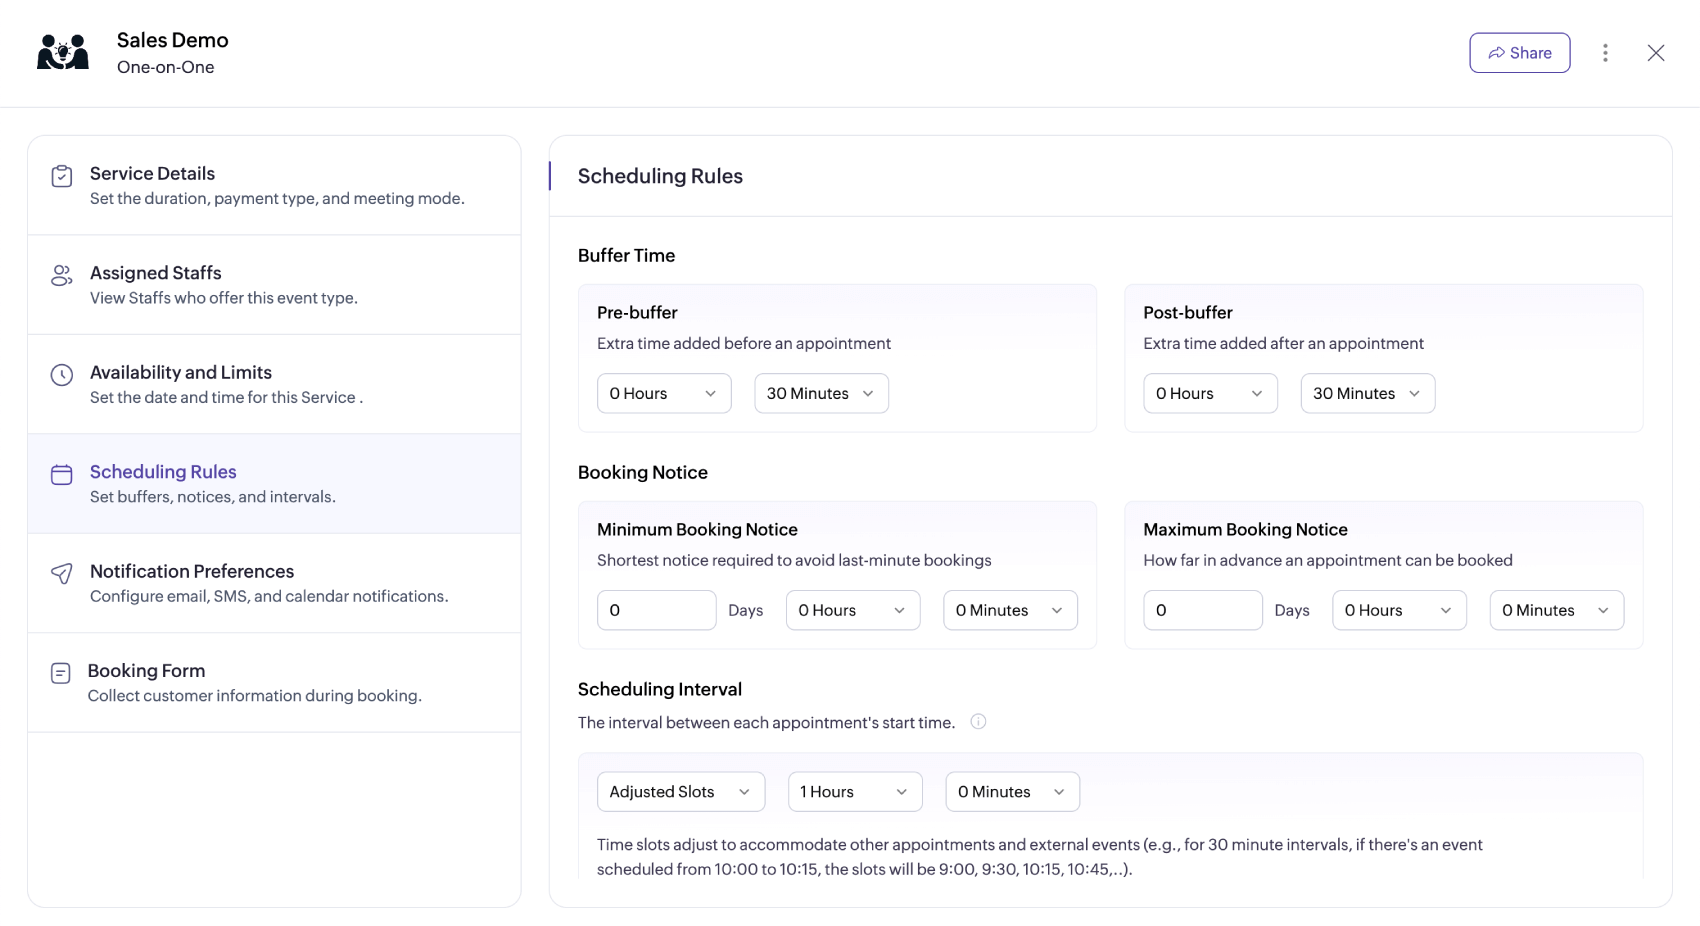The width and height of the screenshot is (1700, 926).
Task: Click the Share button
Action: (x=1519, y=52)
